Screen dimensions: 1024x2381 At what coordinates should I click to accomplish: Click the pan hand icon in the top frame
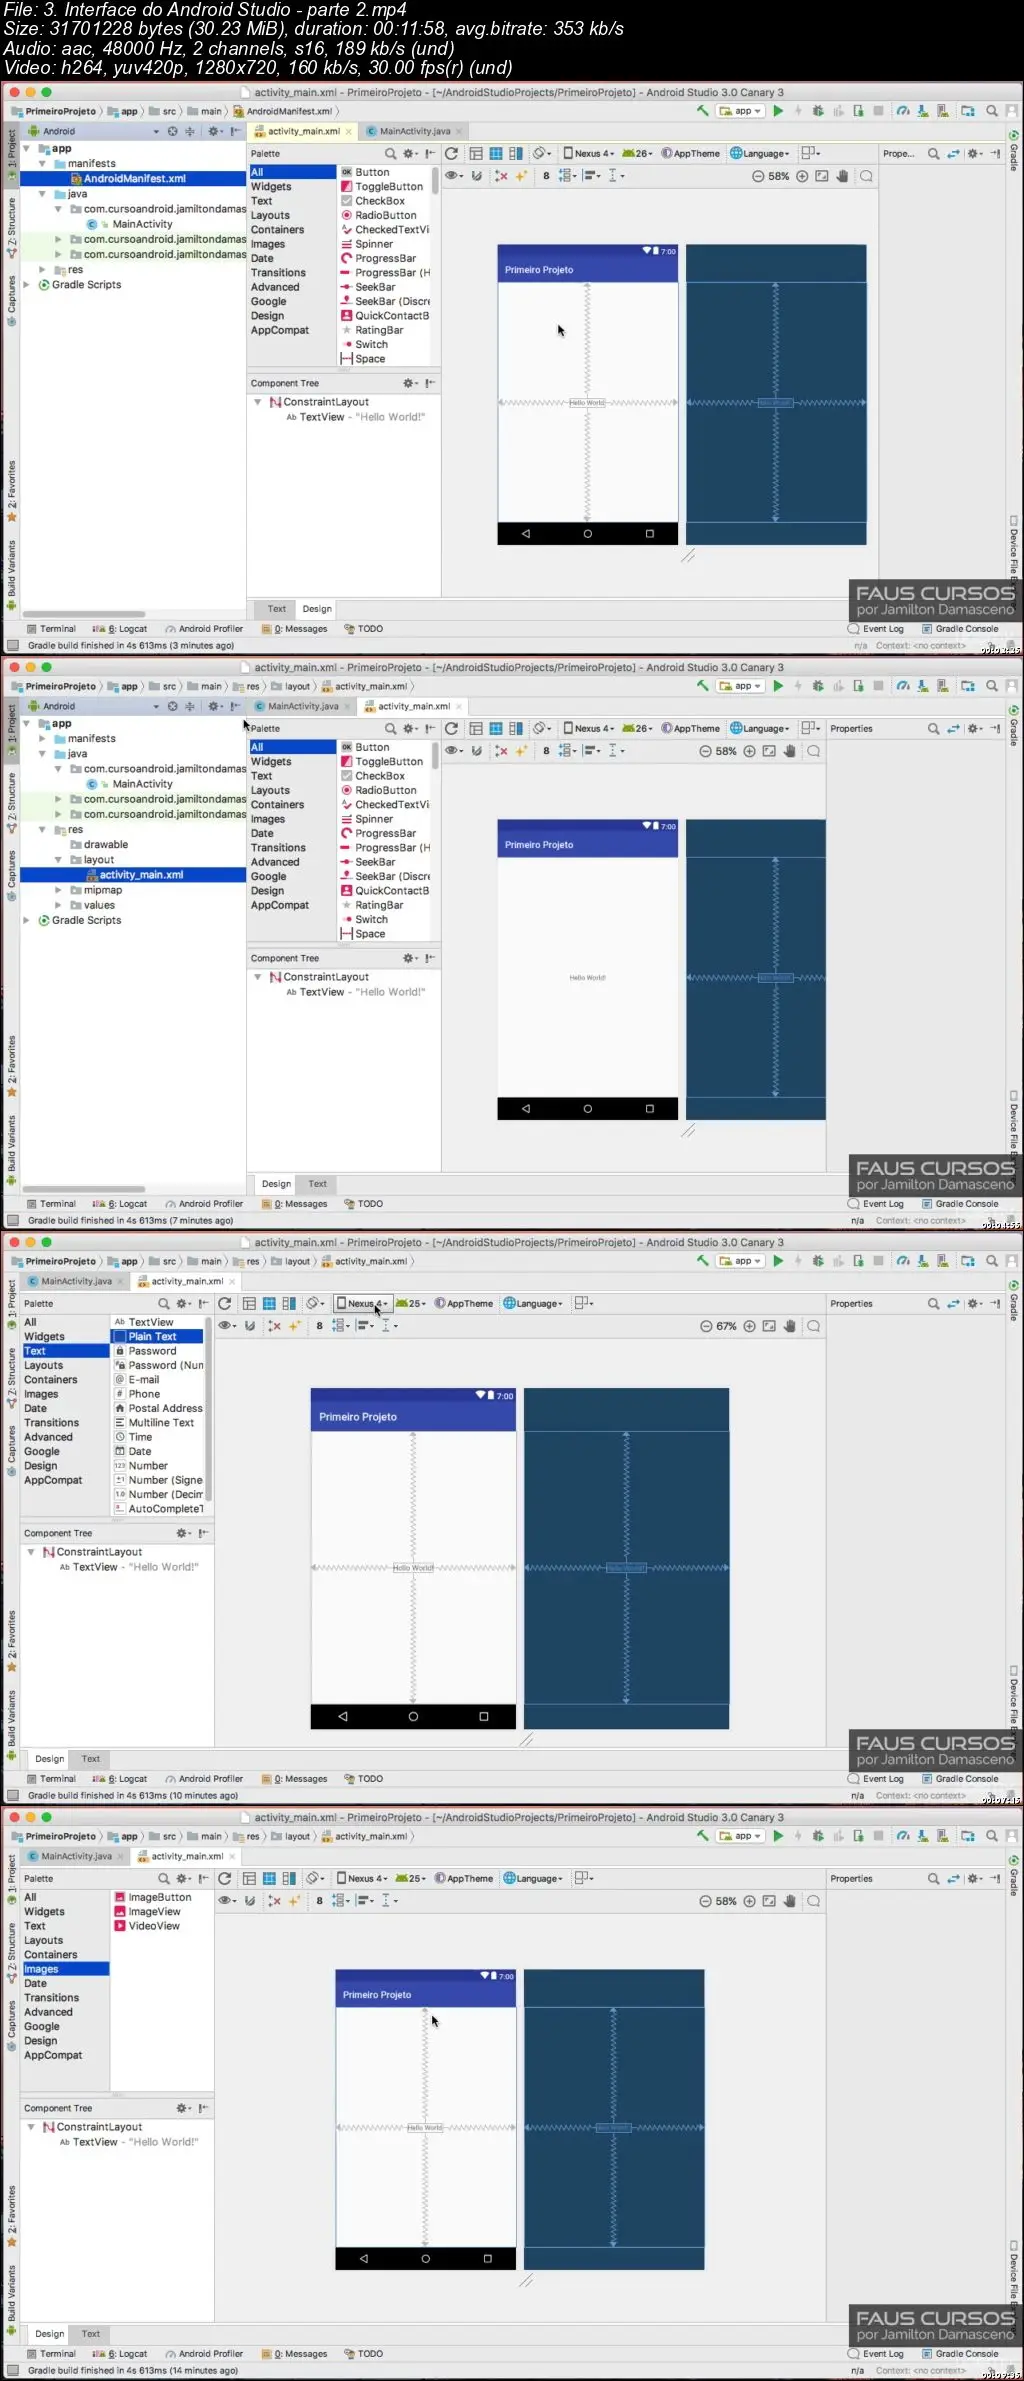842,176
